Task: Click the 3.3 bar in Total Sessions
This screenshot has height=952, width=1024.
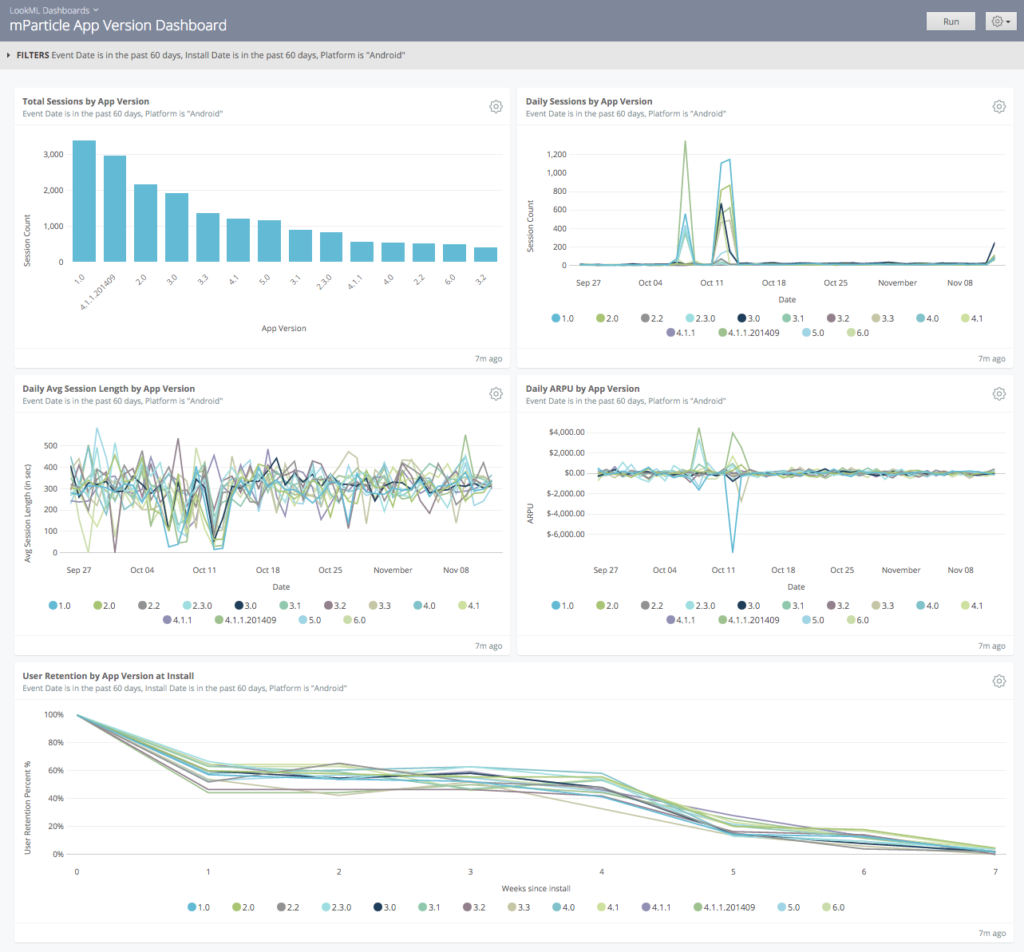Action: click(x=208, y=238)
